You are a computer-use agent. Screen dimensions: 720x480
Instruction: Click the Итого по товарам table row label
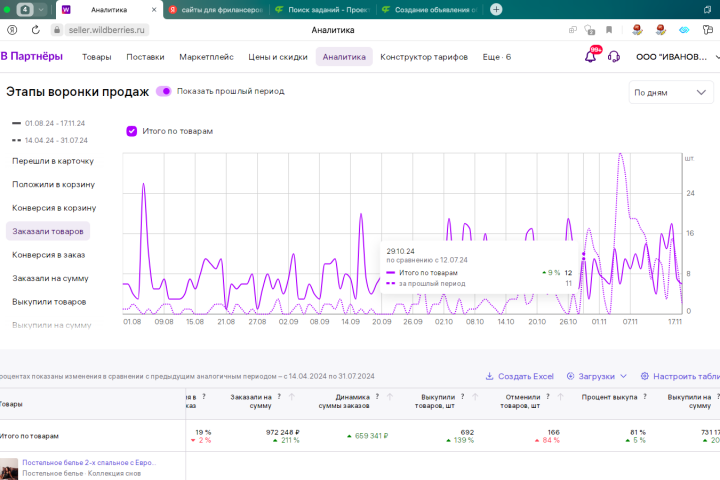29,436
